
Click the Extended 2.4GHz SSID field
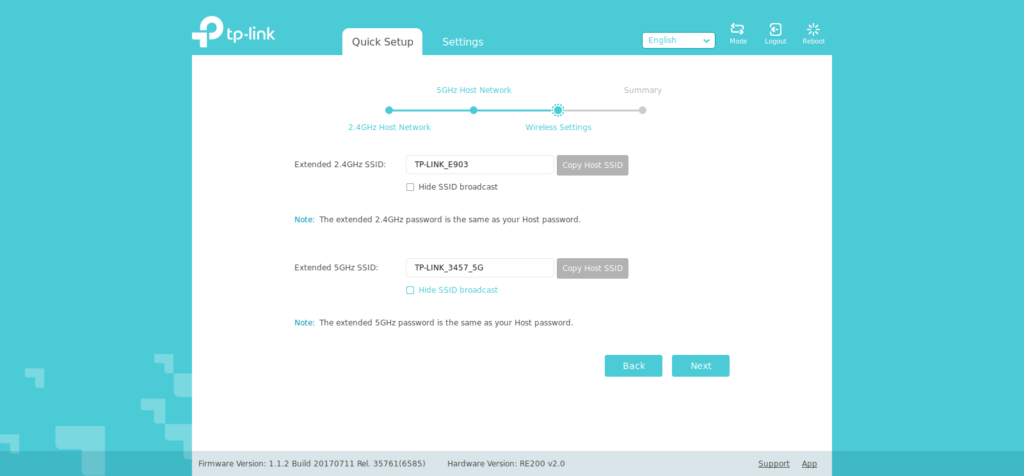(x=479, y=165)
